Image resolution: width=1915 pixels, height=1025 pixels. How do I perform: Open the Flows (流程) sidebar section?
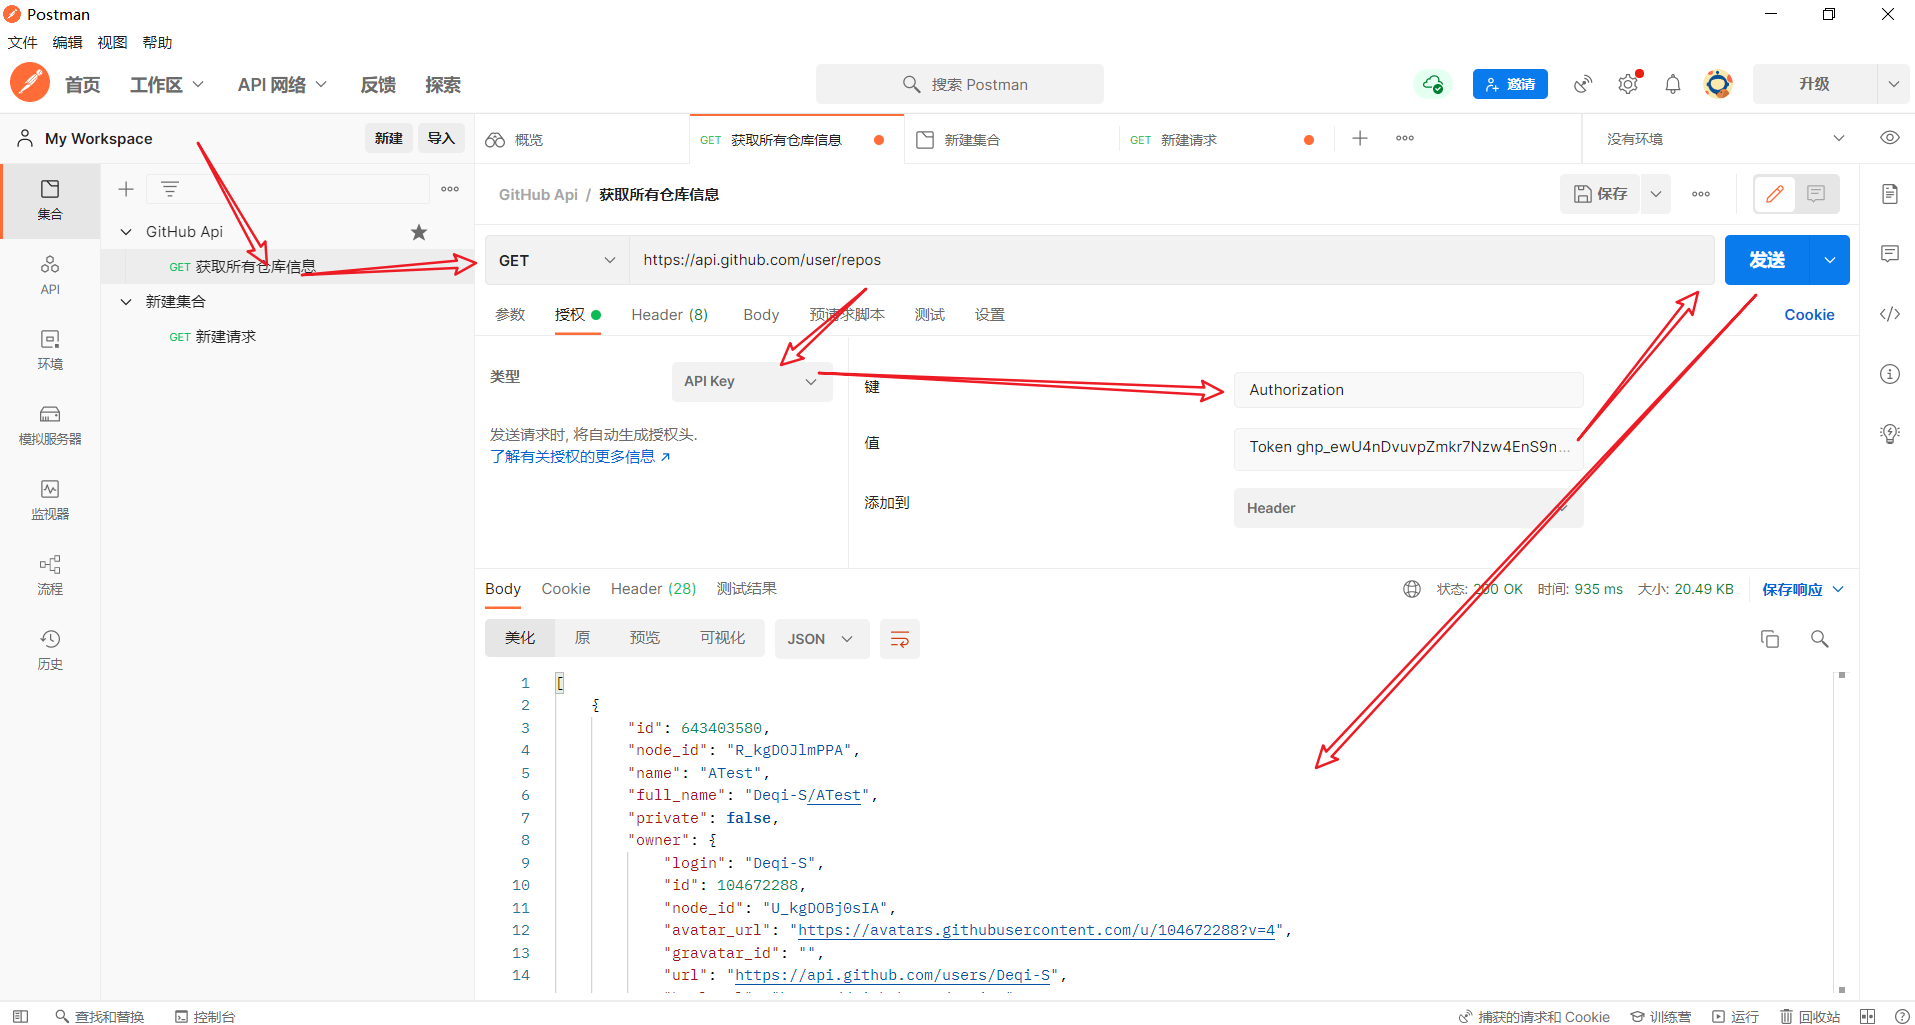click(x=50, y=575)
